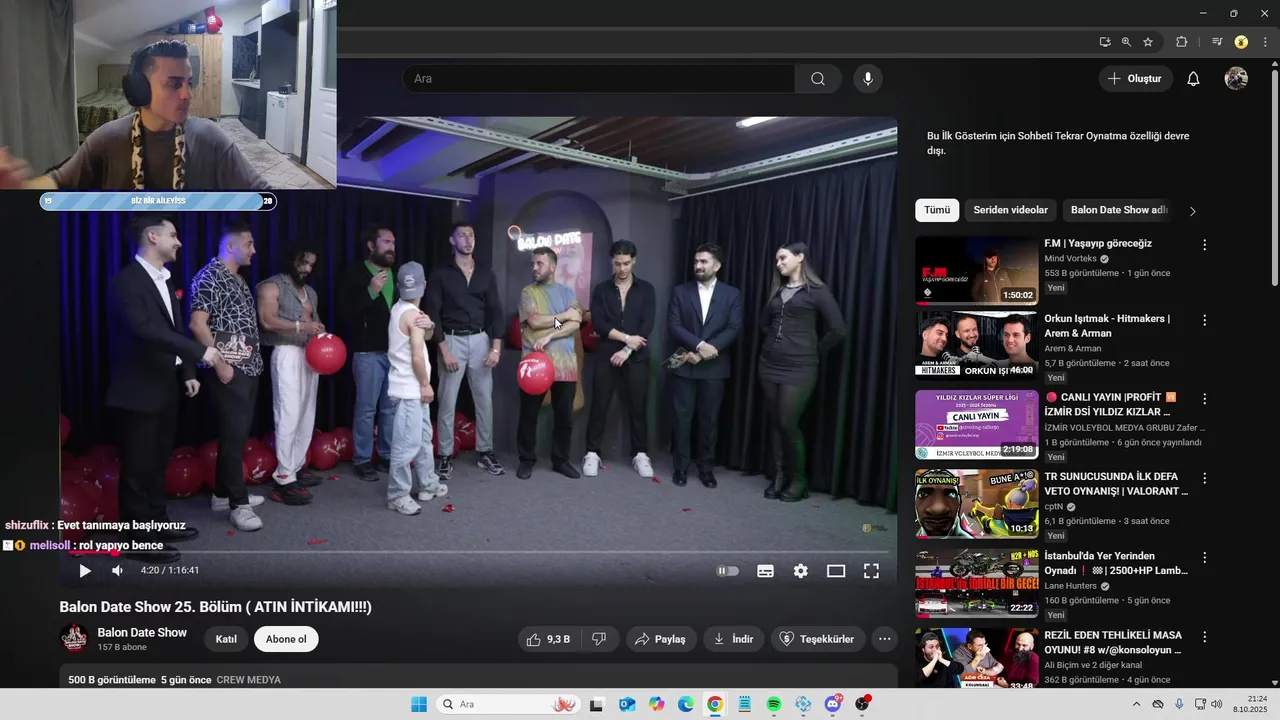Open Outlook from the taskbar

click(626, 704)
